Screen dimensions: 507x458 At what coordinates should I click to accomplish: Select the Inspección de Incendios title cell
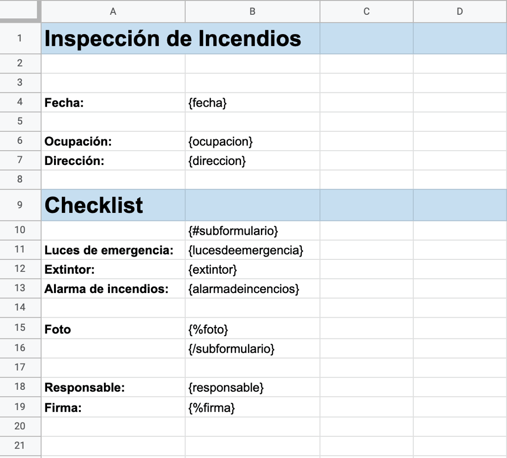point(113,38)
